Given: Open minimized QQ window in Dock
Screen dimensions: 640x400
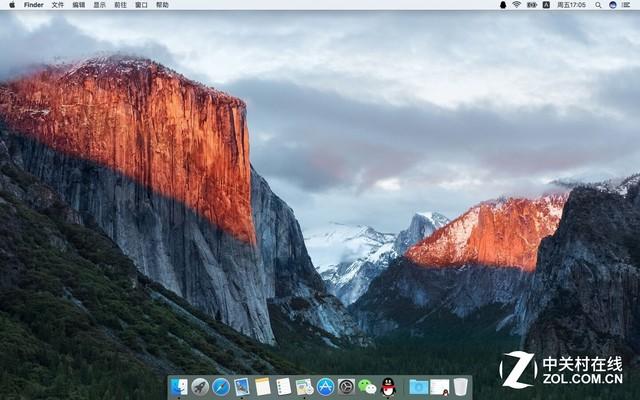Looking at the screenshot, I should point(440,387).
